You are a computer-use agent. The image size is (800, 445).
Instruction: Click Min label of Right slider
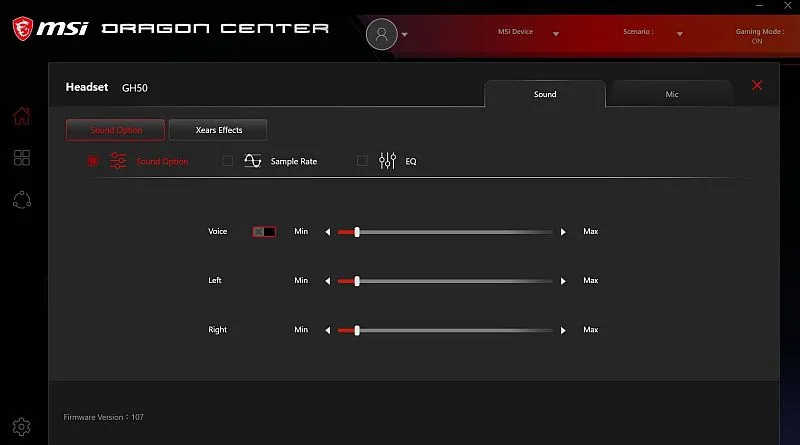pos(301,330)
